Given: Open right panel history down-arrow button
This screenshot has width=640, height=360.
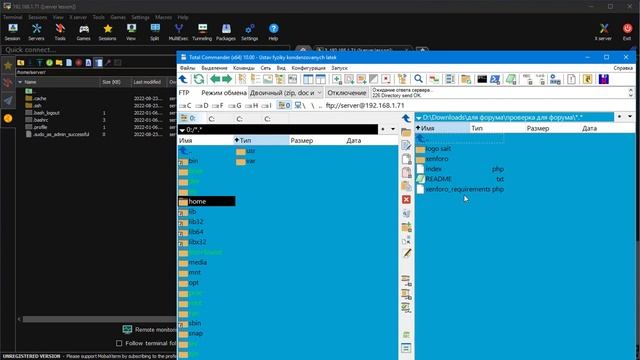Looking at the screenshot, I should (630, 117).
